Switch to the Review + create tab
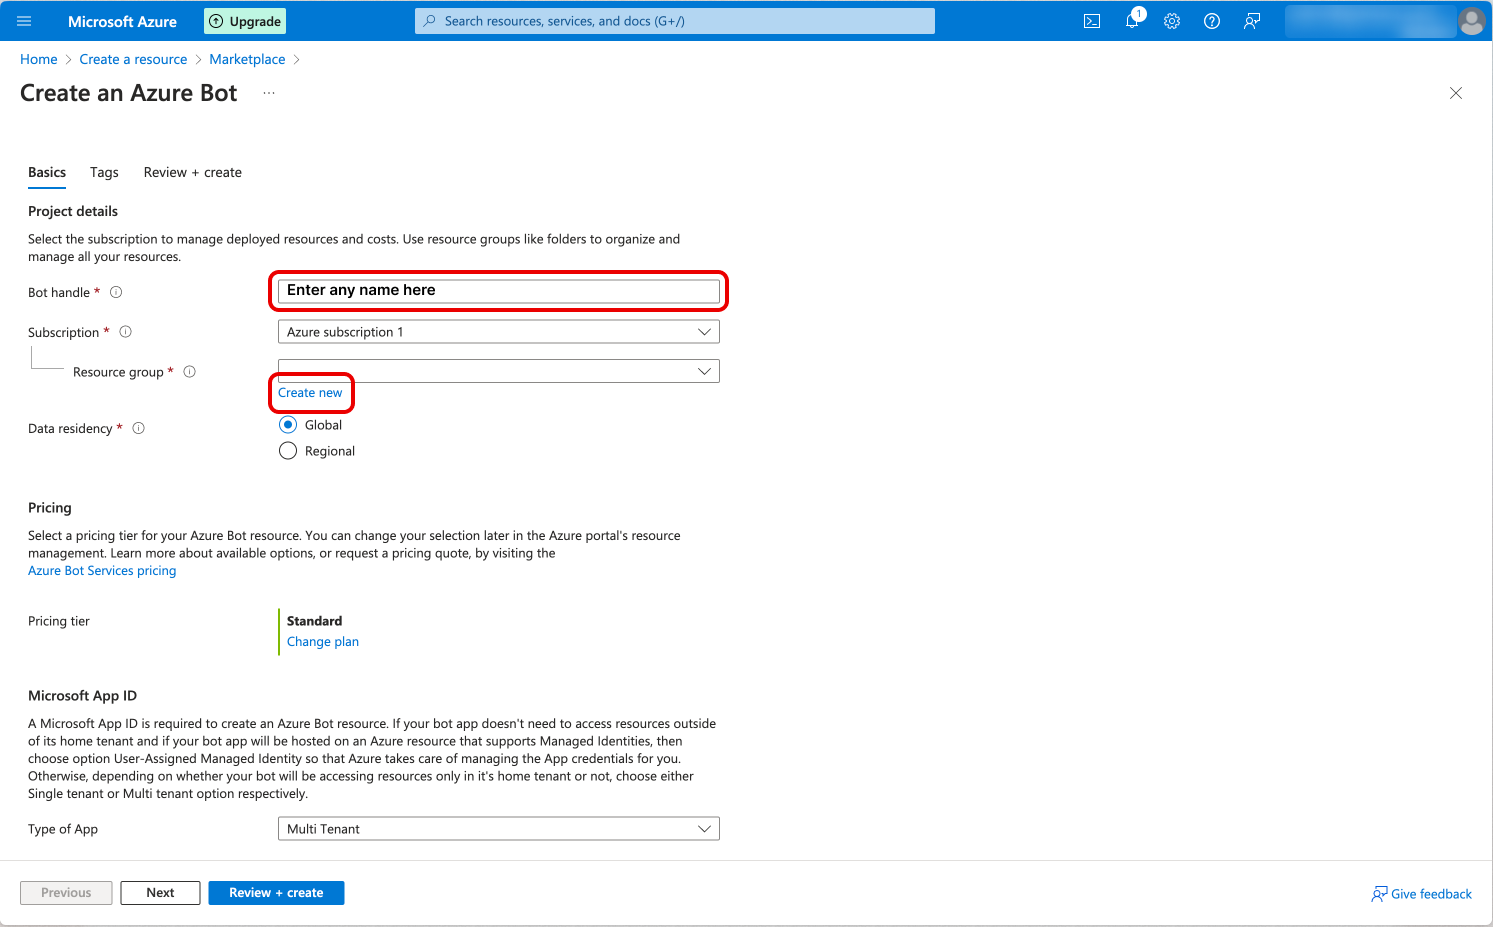This screenshot has width=1493, height=927. (193, 172)
